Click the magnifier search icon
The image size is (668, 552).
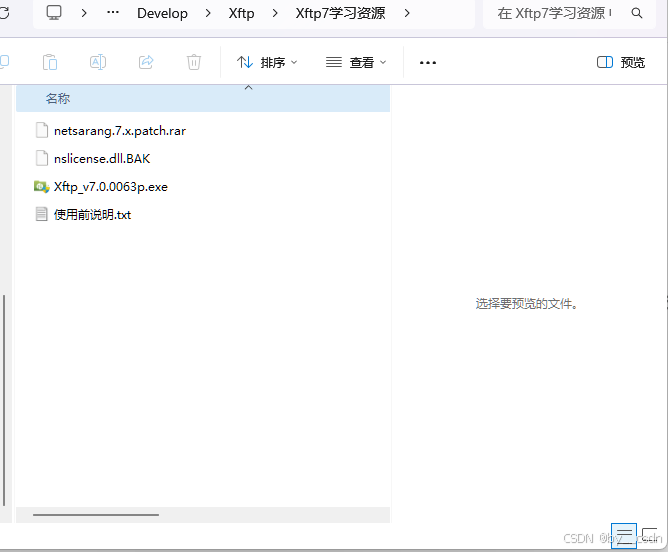pyautogui.click(x=637, y=13)
